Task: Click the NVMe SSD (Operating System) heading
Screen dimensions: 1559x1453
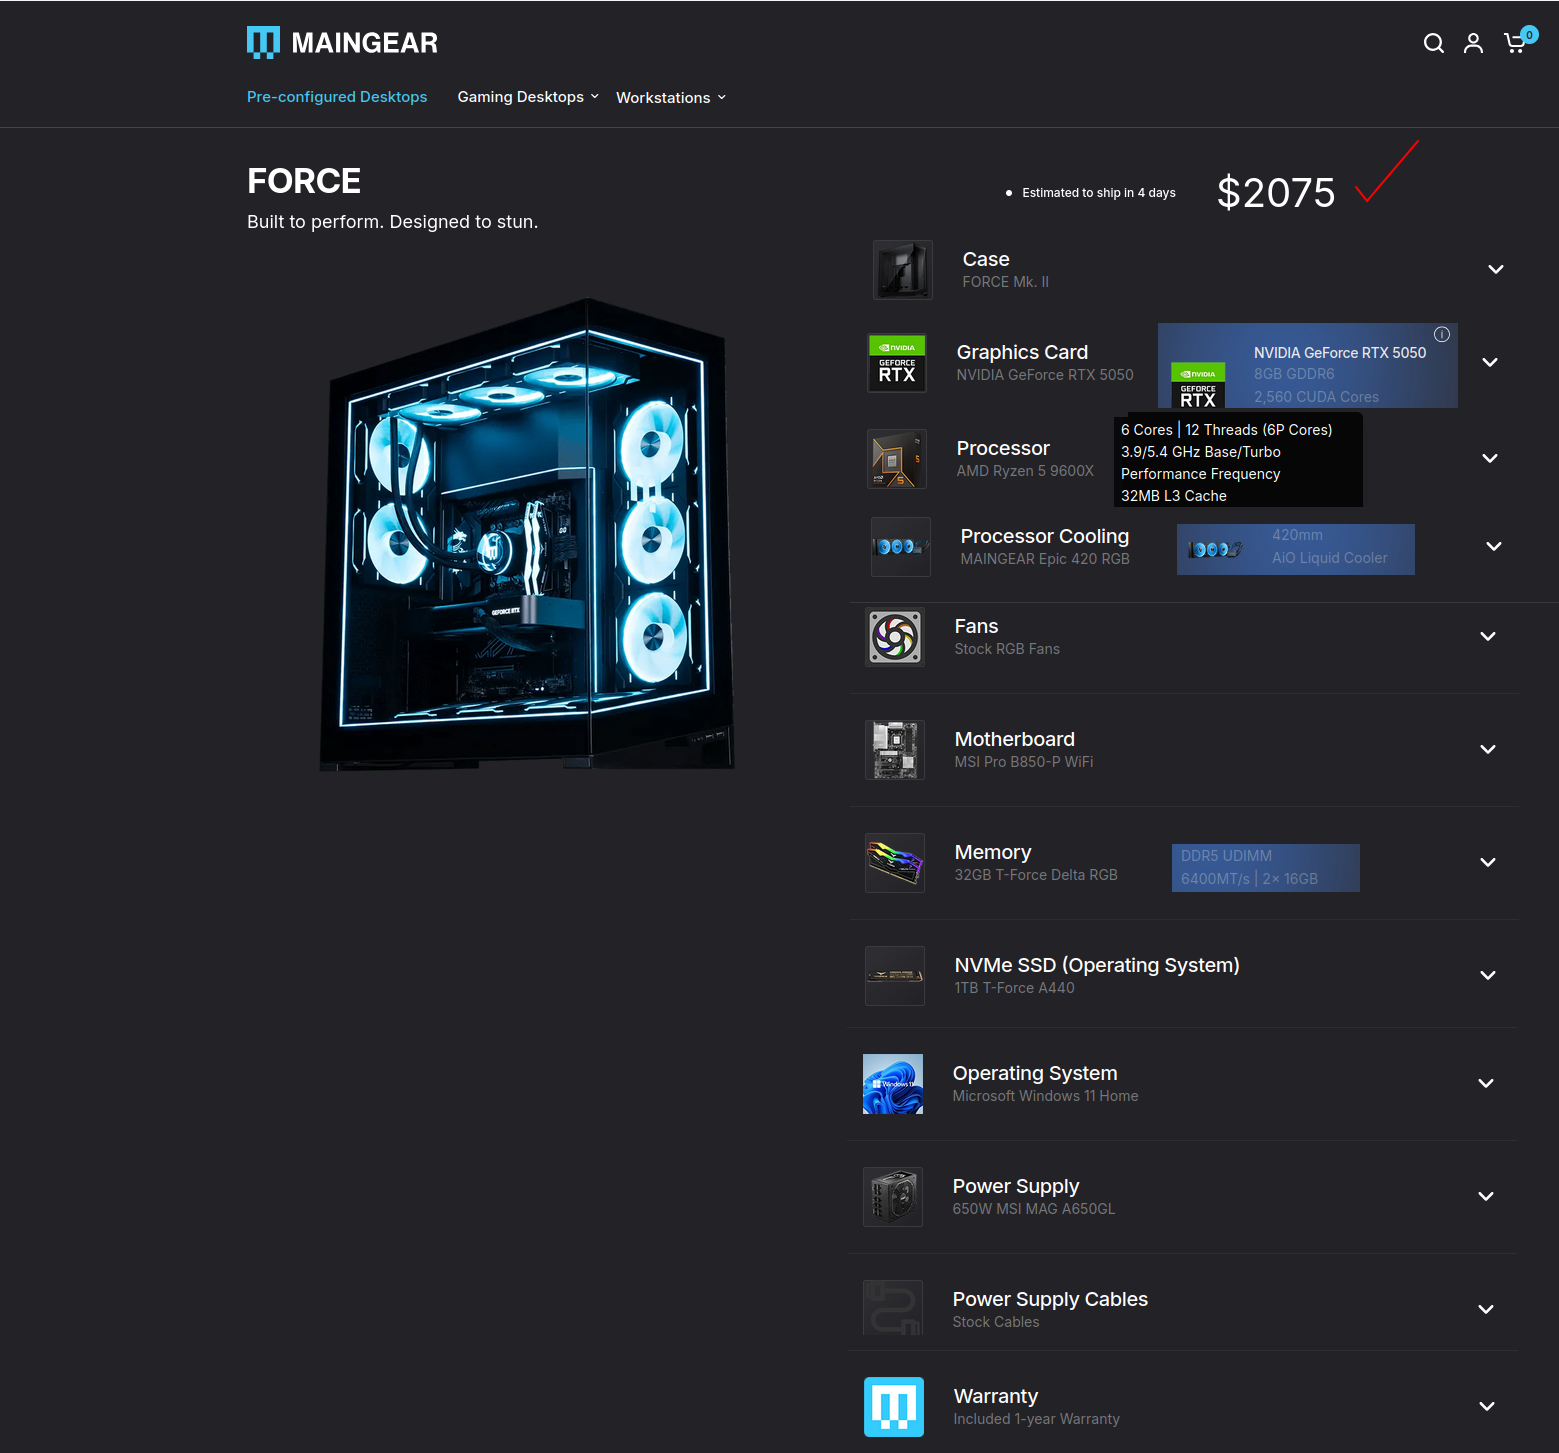Action: pyautogui.click(x=1097, y=965)
